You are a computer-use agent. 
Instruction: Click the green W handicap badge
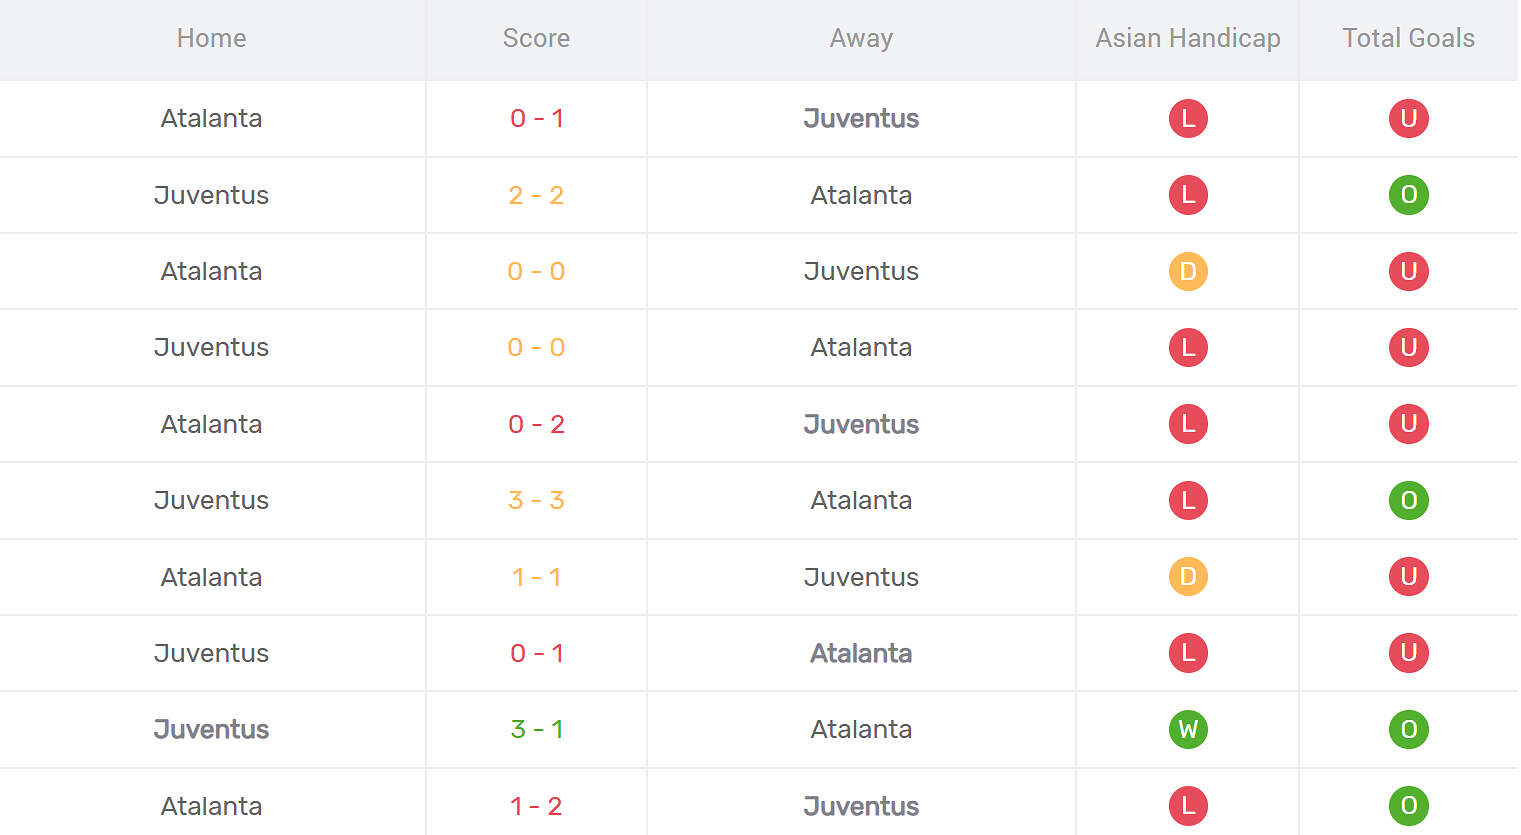(1188, 729)
